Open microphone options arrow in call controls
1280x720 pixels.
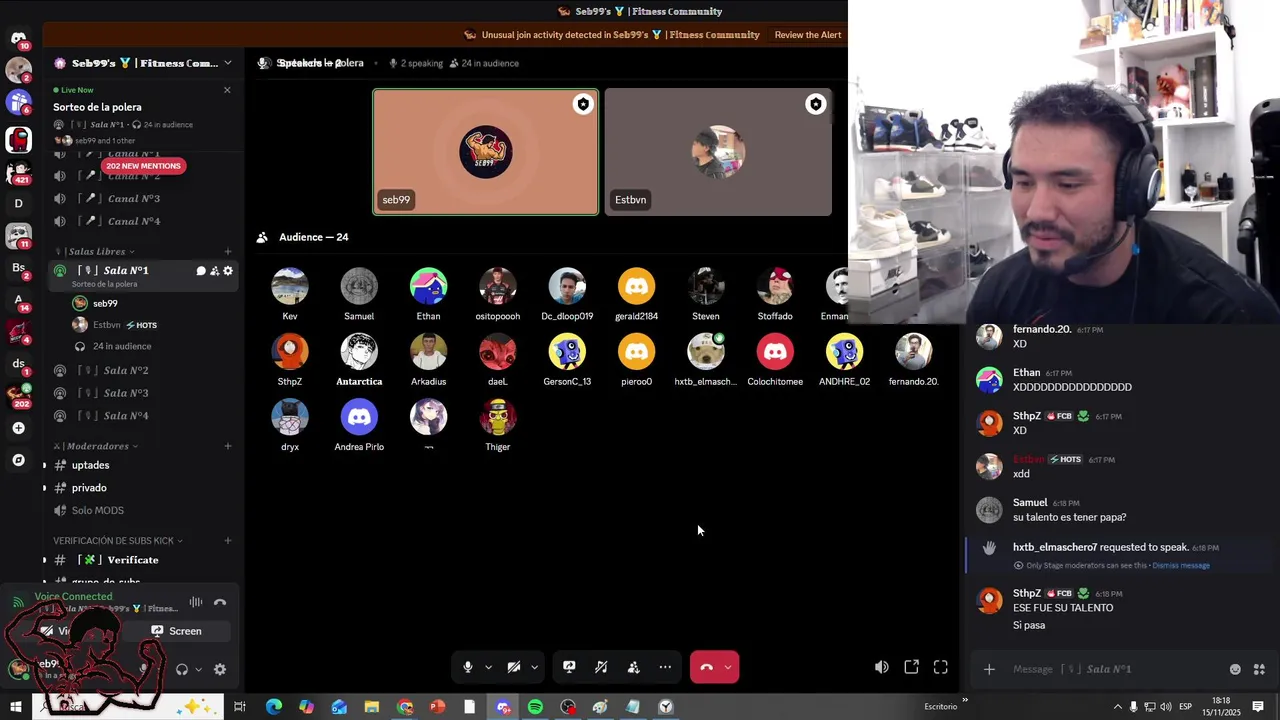[x=488, y=667]
